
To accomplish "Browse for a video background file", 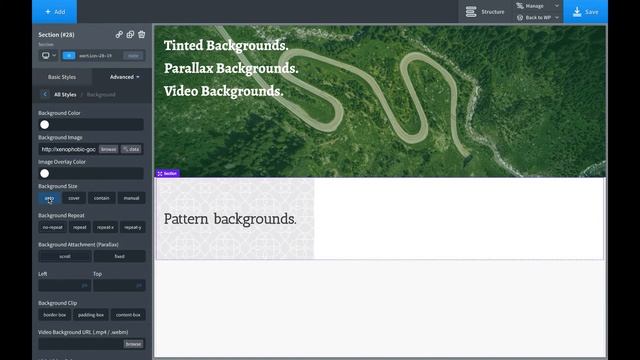I will [133, 344].
